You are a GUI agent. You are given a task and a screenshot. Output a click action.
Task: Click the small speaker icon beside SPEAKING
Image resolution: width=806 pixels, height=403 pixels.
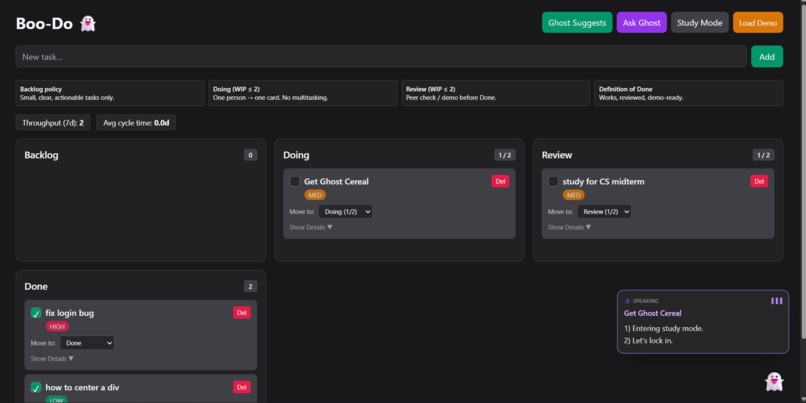(x=627, y=301)
